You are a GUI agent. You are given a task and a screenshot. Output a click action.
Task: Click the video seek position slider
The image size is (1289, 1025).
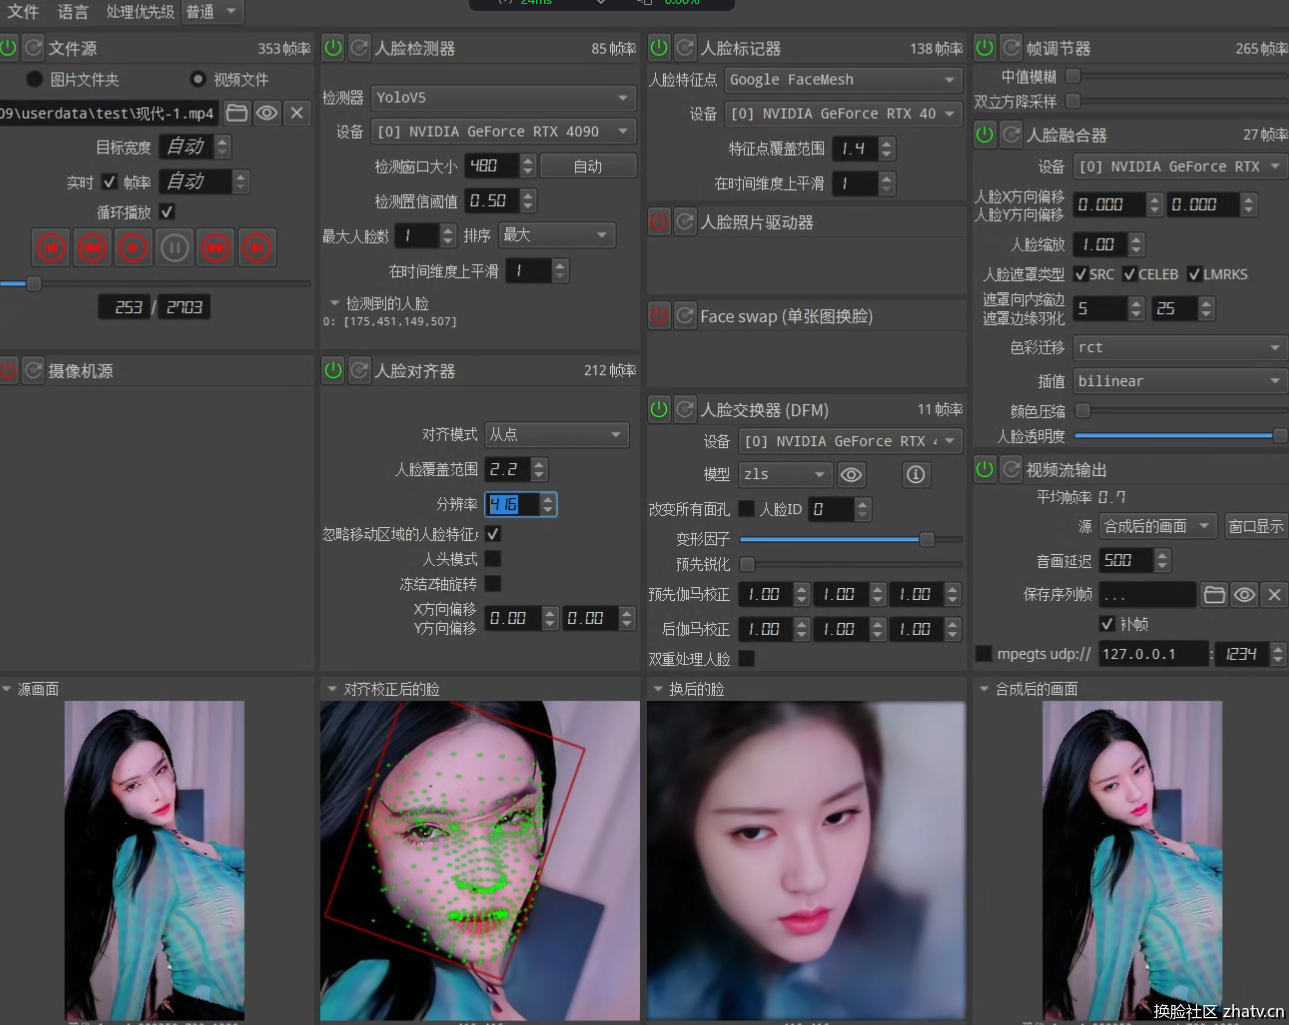click(x=155, y=284)
